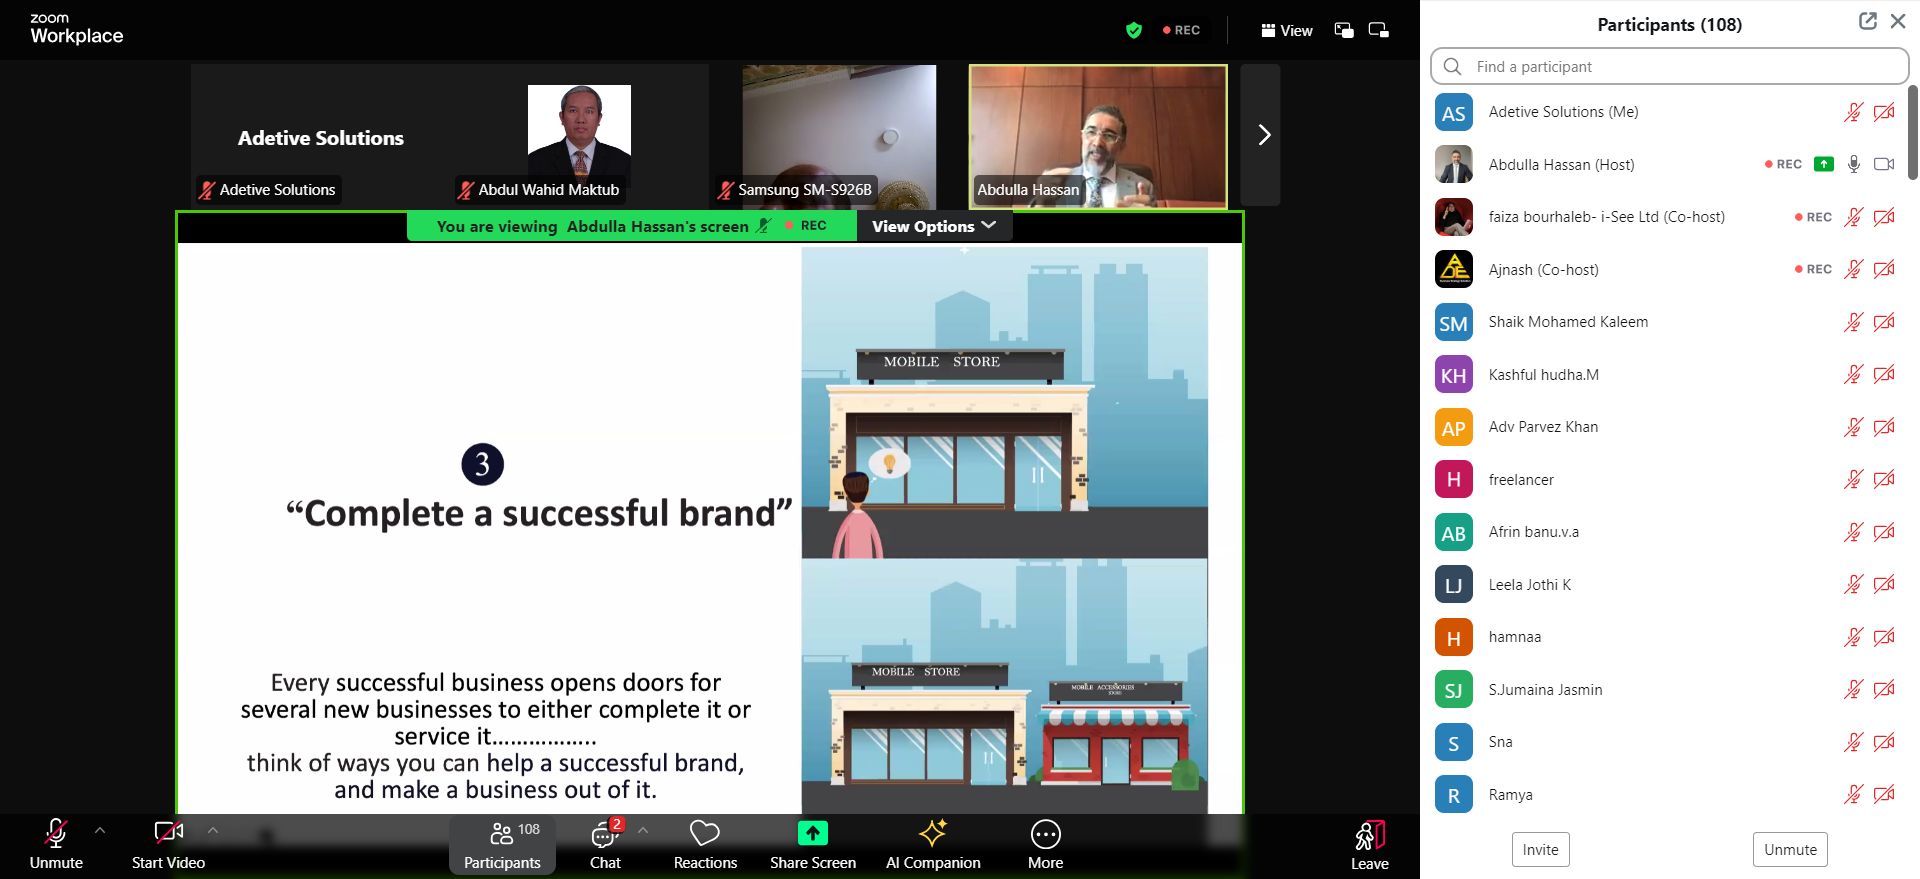1920x879 pixels.
Task: Click the camera off icon for freelancer
Action: (1884, 480)
